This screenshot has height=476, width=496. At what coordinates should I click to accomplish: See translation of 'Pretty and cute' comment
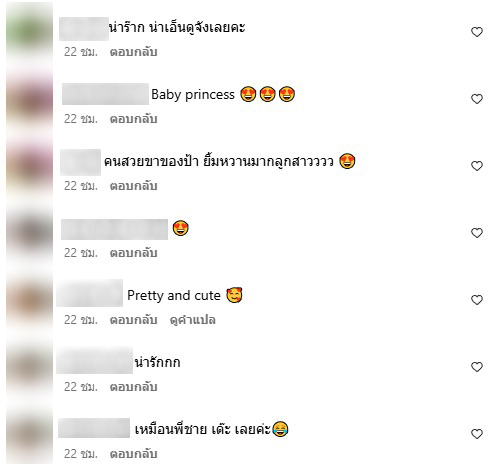(193, 320)
